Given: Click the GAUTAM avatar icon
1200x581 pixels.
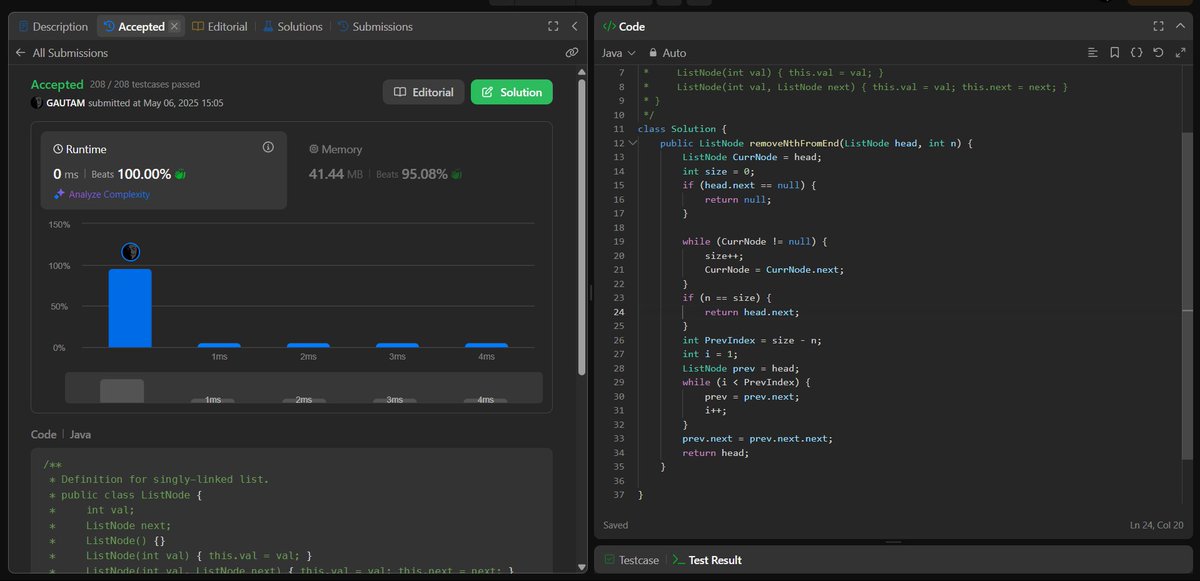Looking at the screenshot, I should (37, 103).
